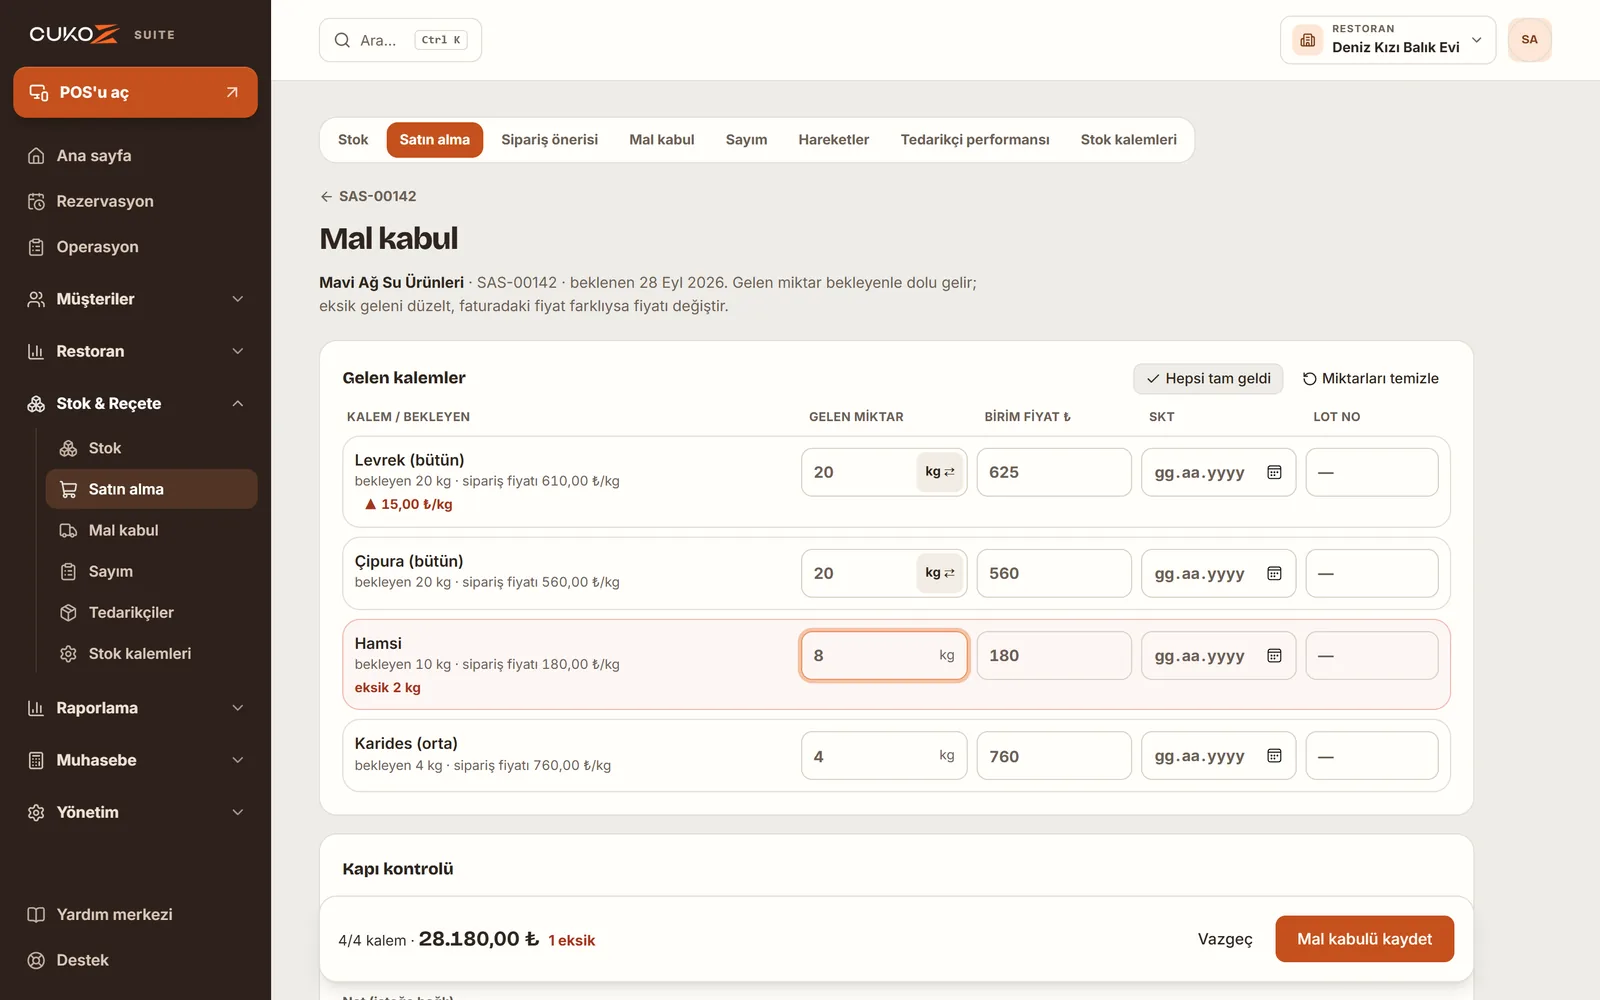Open Tedarikçiler in the sidebar
This screenshot has width=1600, height=1000.
tap(151, 612)
